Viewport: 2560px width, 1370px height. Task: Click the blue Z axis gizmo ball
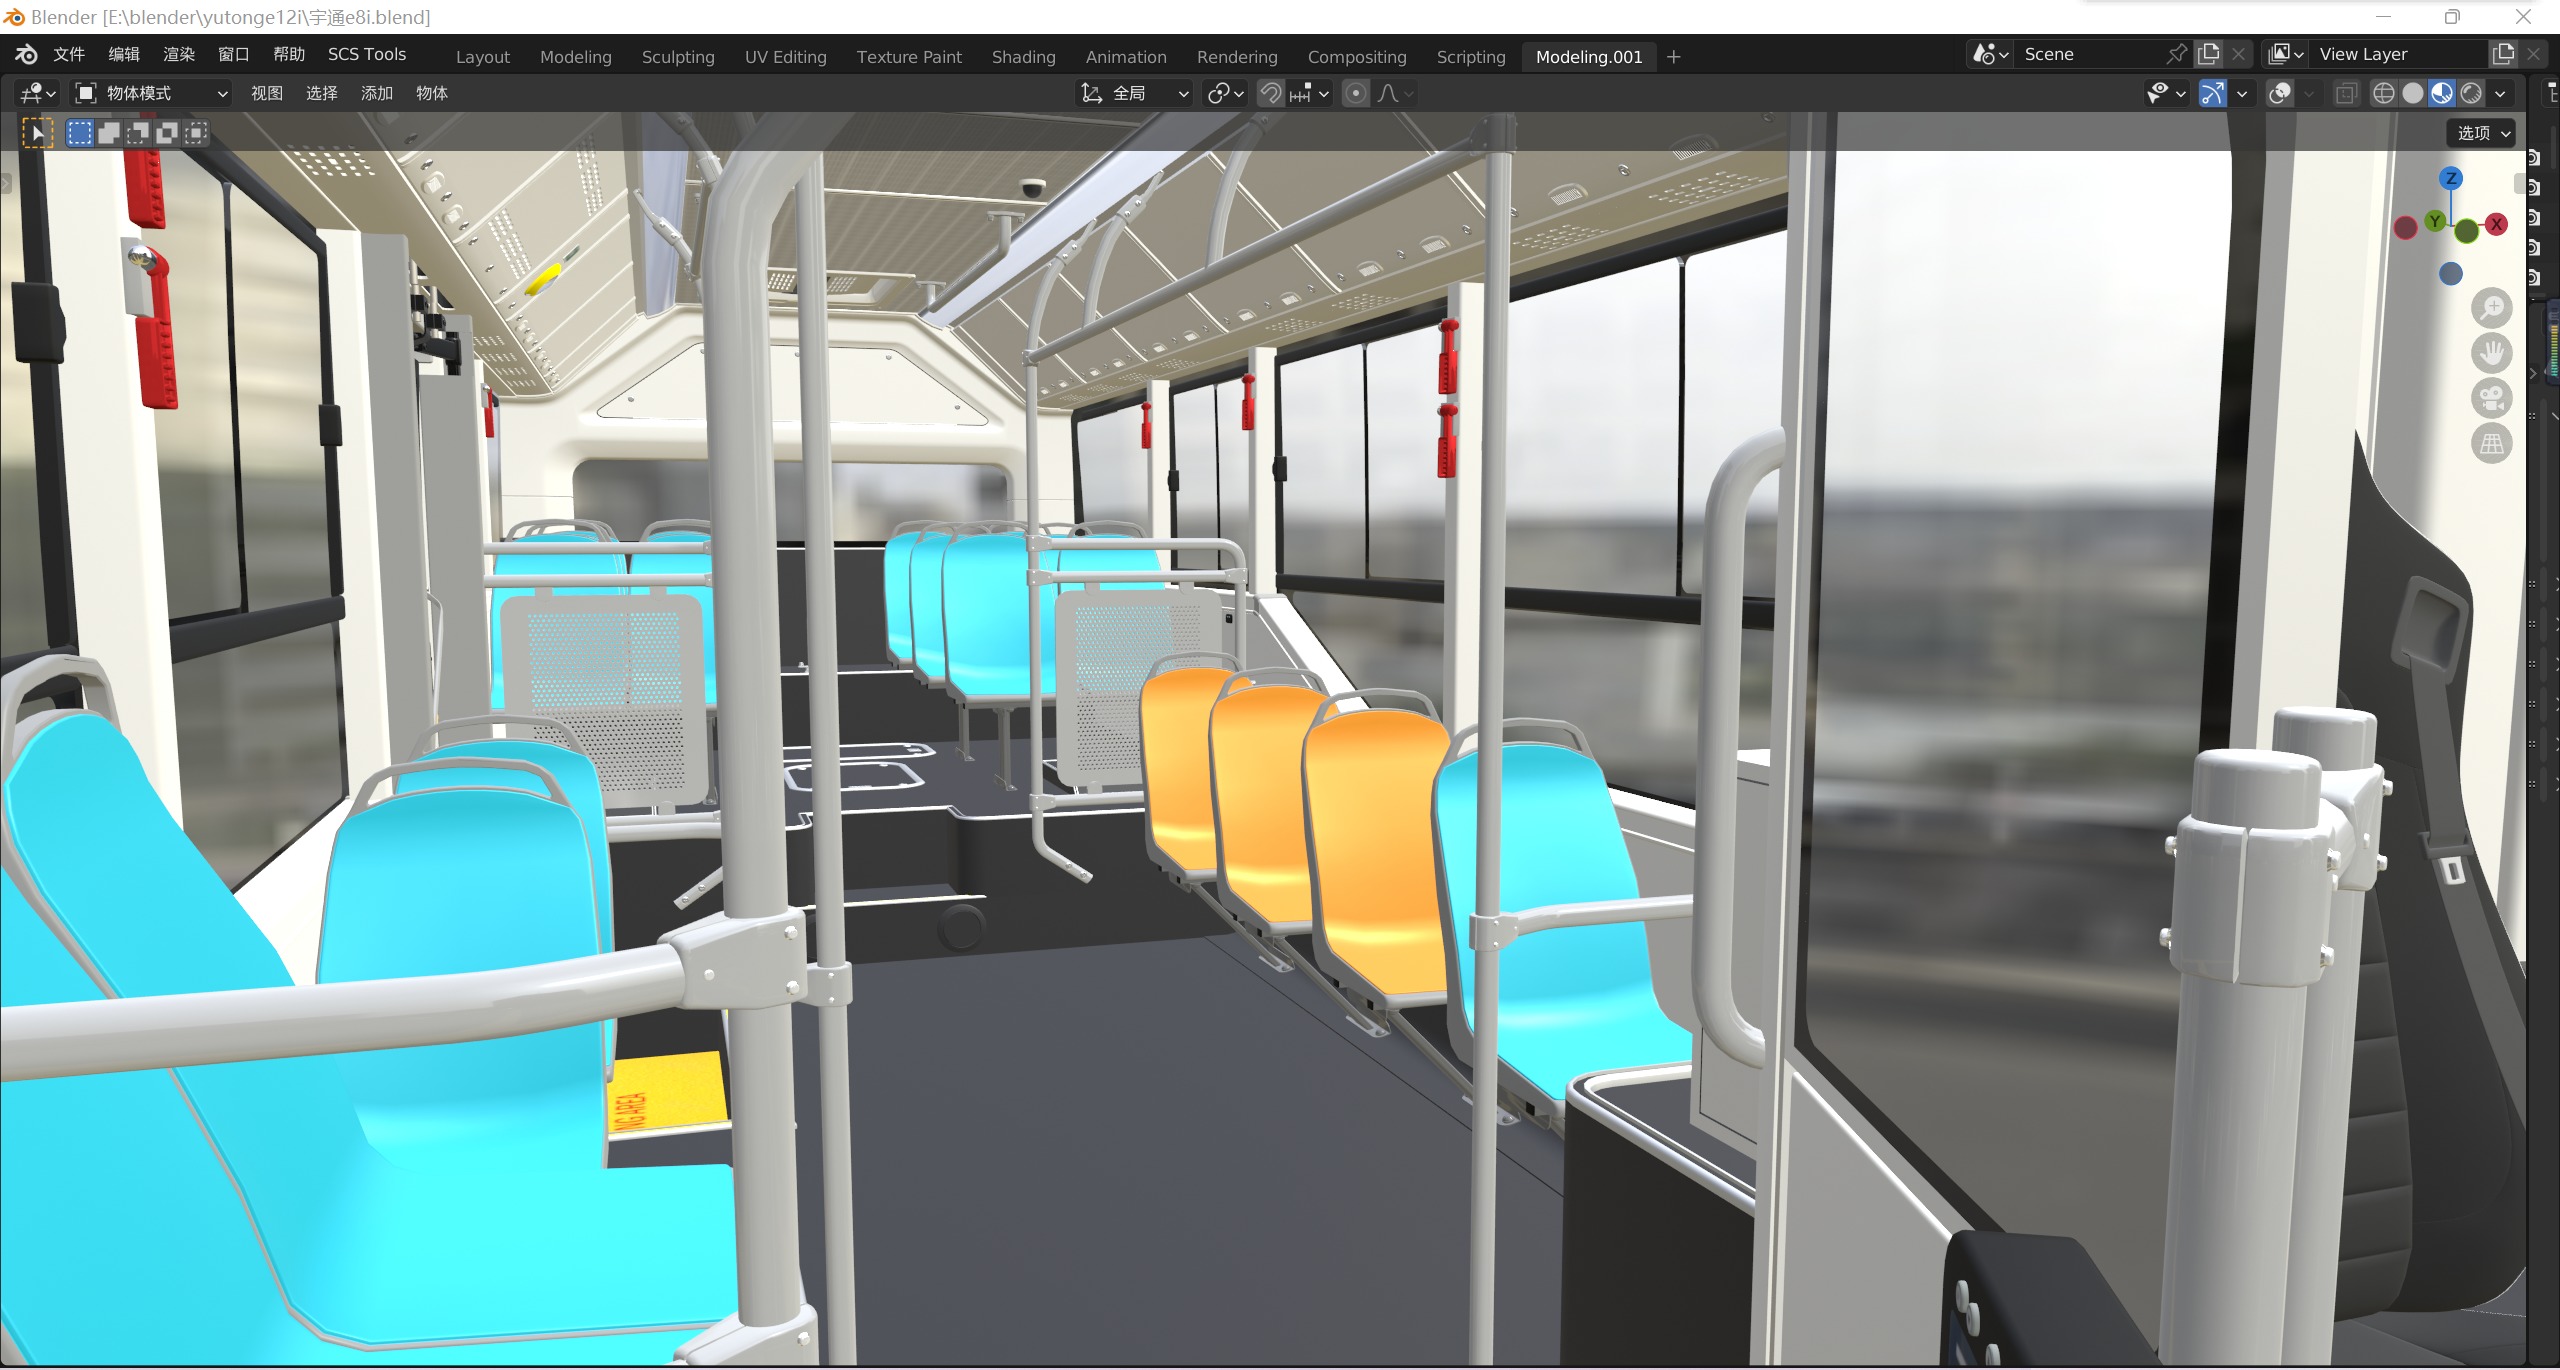[x=2450, y=178]
